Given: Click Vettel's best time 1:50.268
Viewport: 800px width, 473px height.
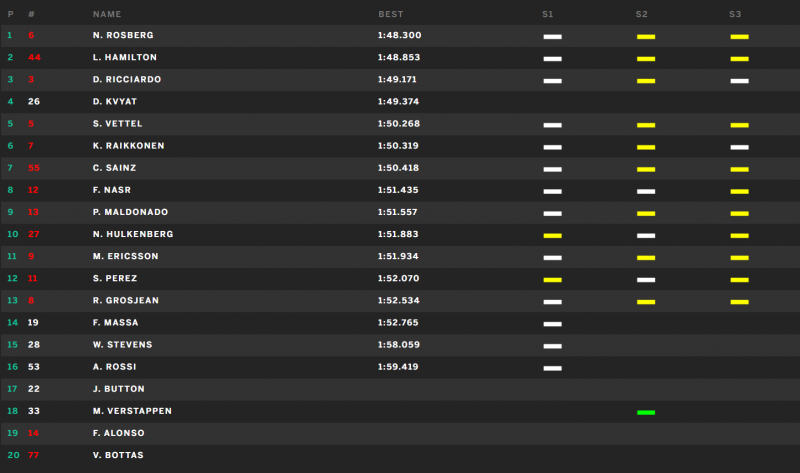Looking at the screenshot, I should coord(399,123).
